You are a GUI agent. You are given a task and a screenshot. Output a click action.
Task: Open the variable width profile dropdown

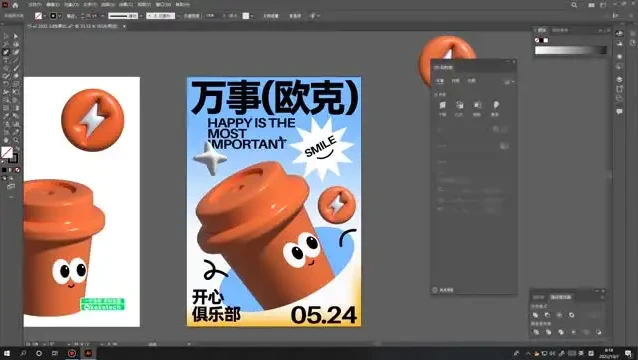pyautogui.click(x=141, y=16)
